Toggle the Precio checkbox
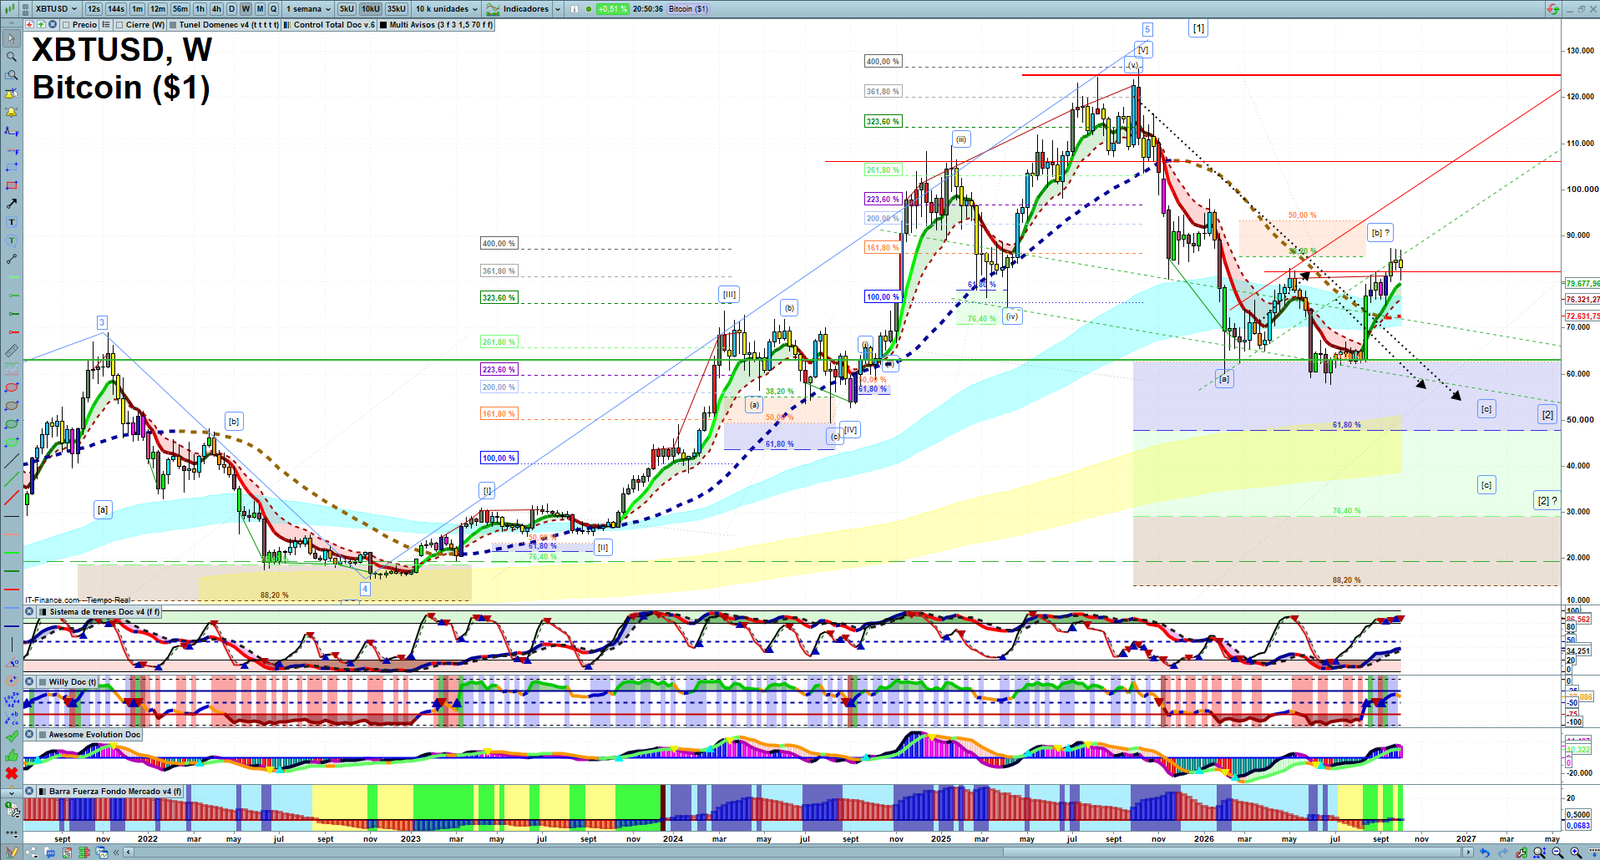The image size is (1600, 860). pos(66,24)
